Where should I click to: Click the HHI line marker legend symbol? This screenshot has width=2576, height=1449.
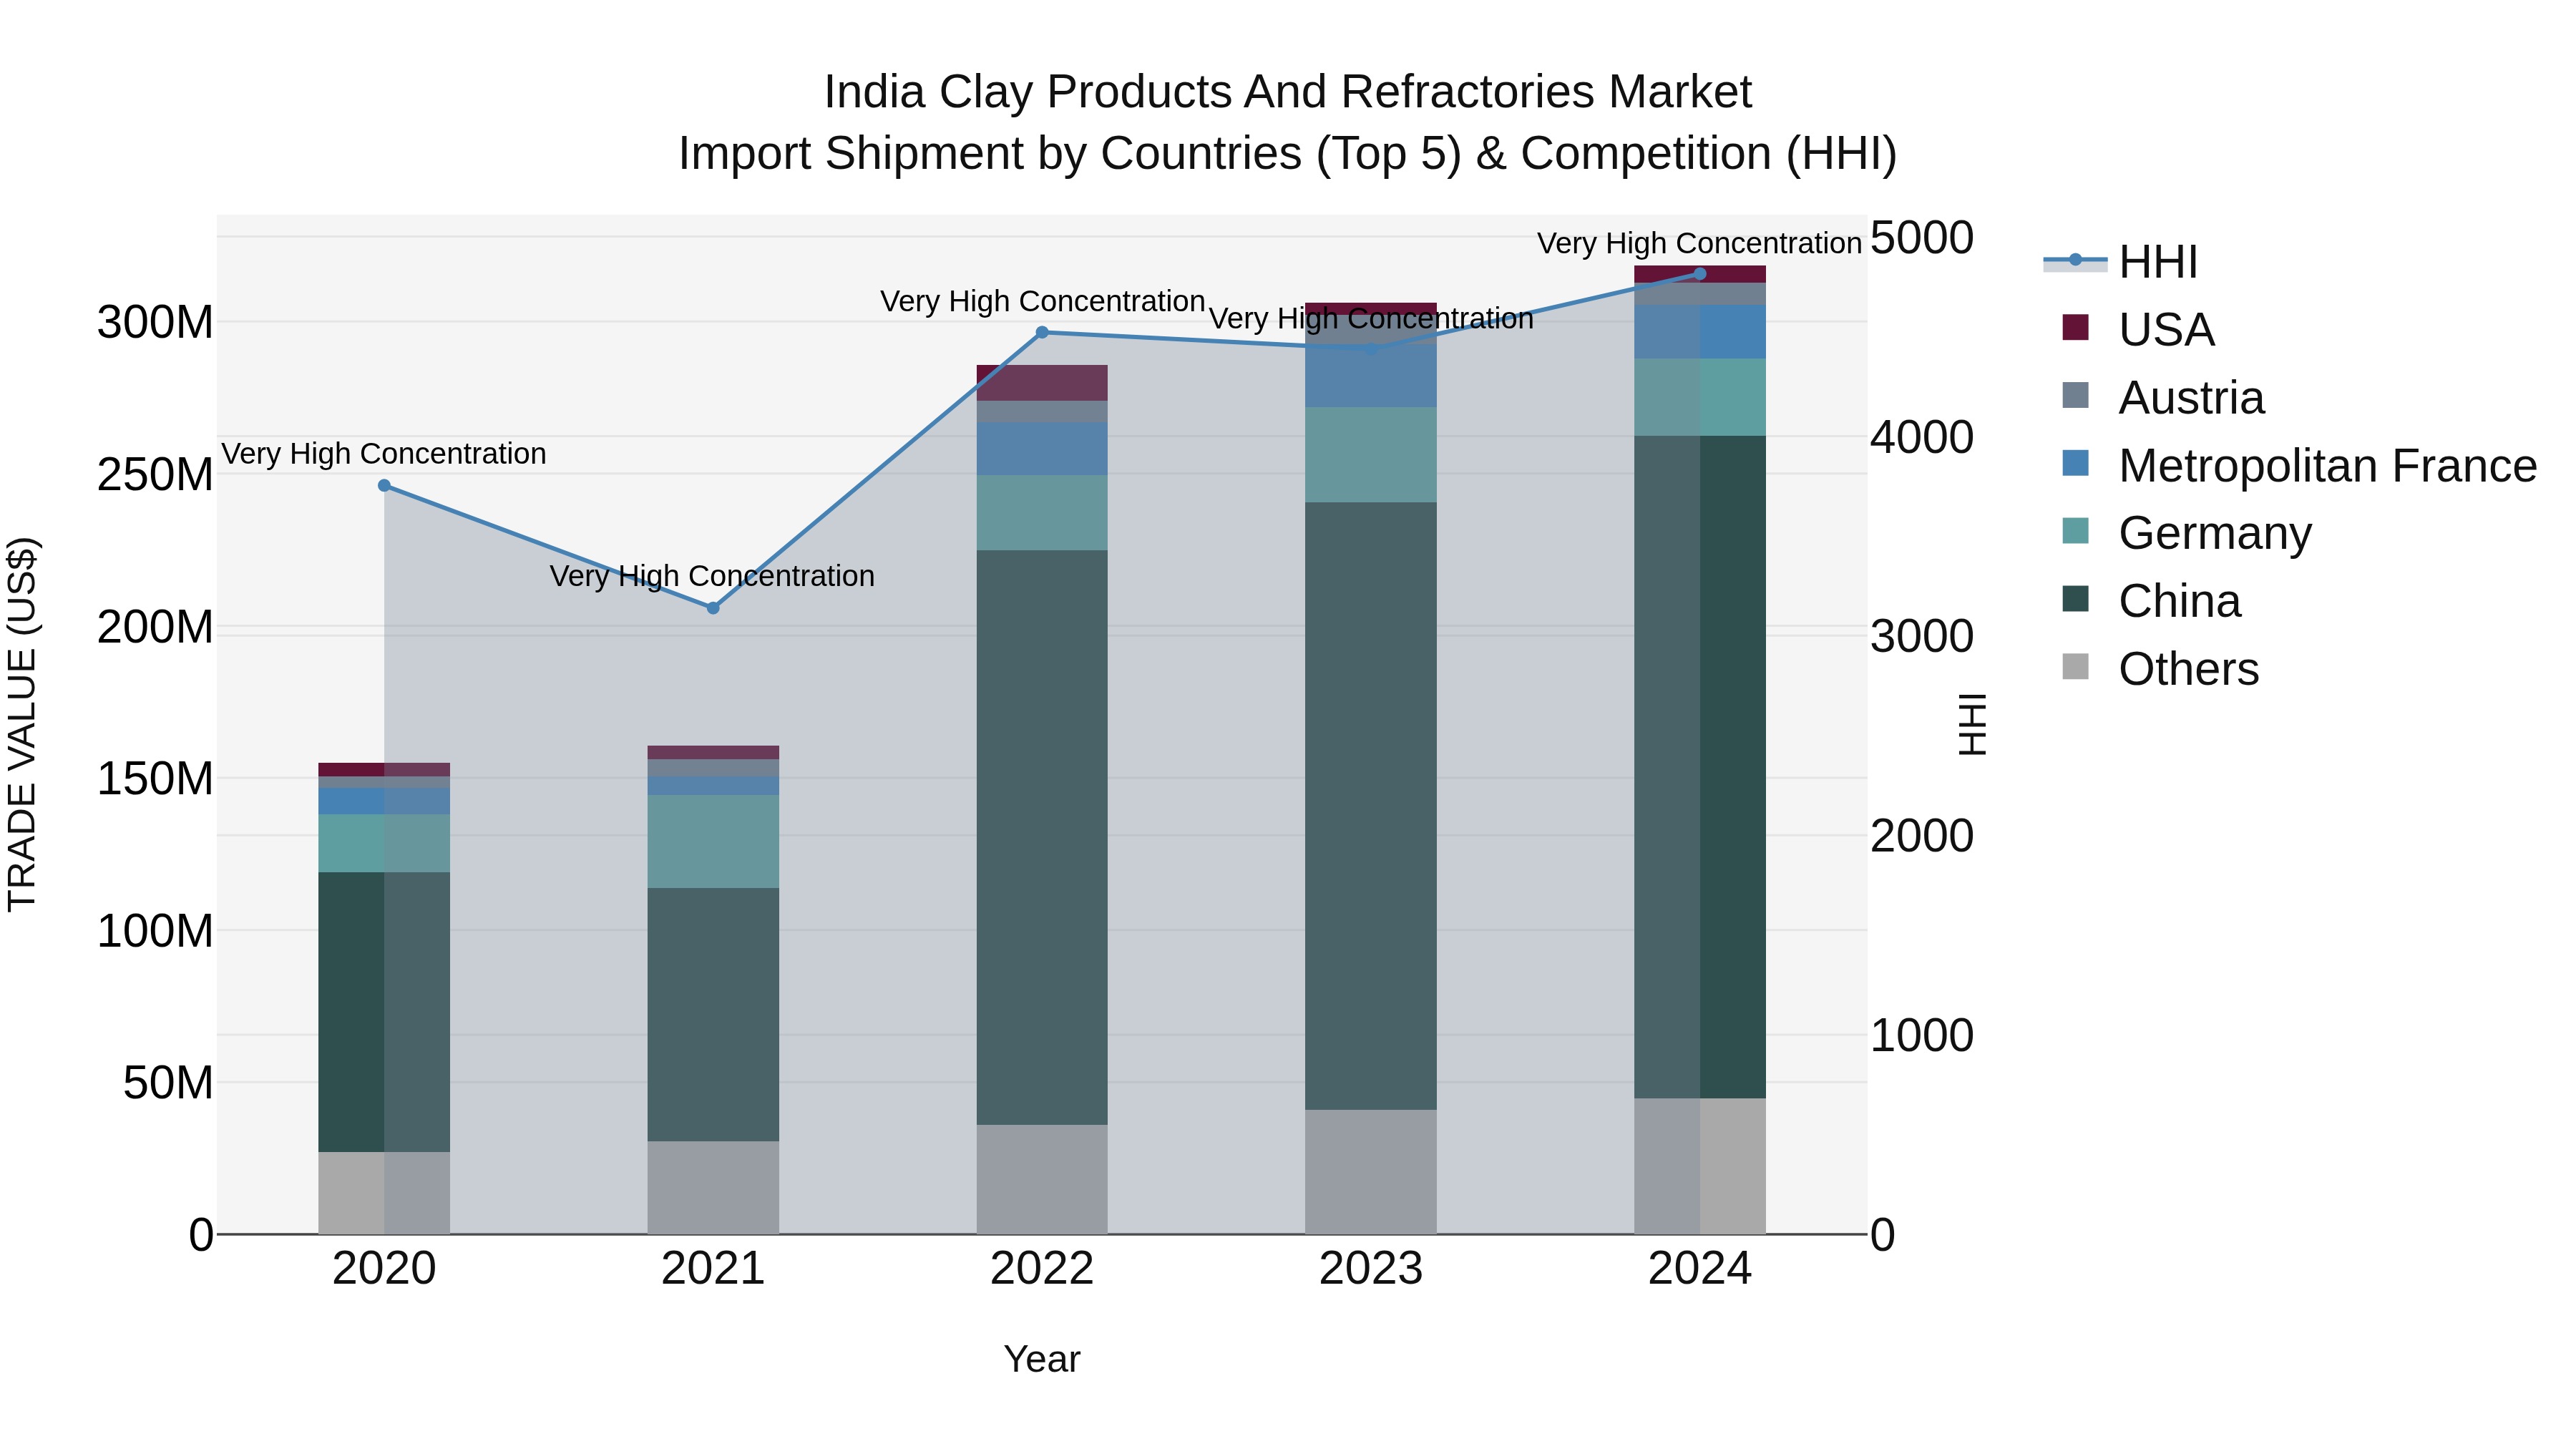click(2075, 260)
